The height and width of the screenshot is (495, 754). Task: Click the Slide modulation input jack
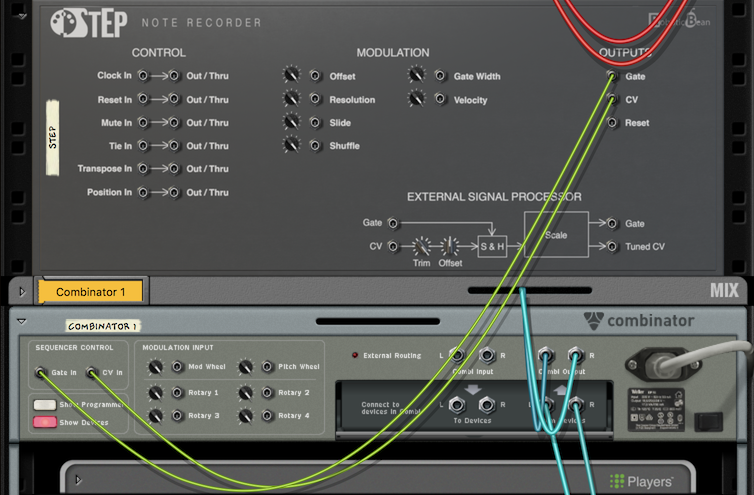tap(315, 122)
